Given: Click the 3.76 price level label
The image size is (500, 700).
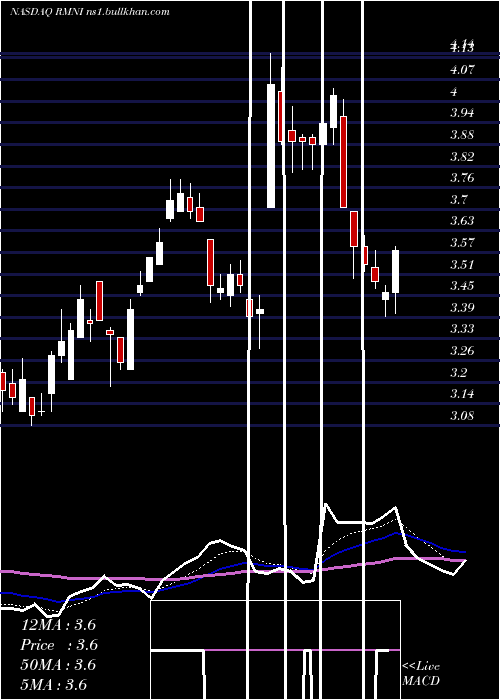Looking at the screenshot, I should 462,178.
